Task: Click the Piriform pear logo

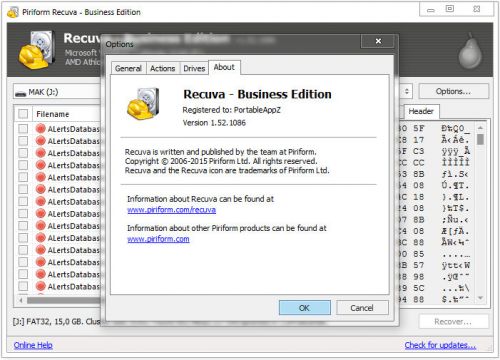Action: pyautogui.click(x=470, y=51)
